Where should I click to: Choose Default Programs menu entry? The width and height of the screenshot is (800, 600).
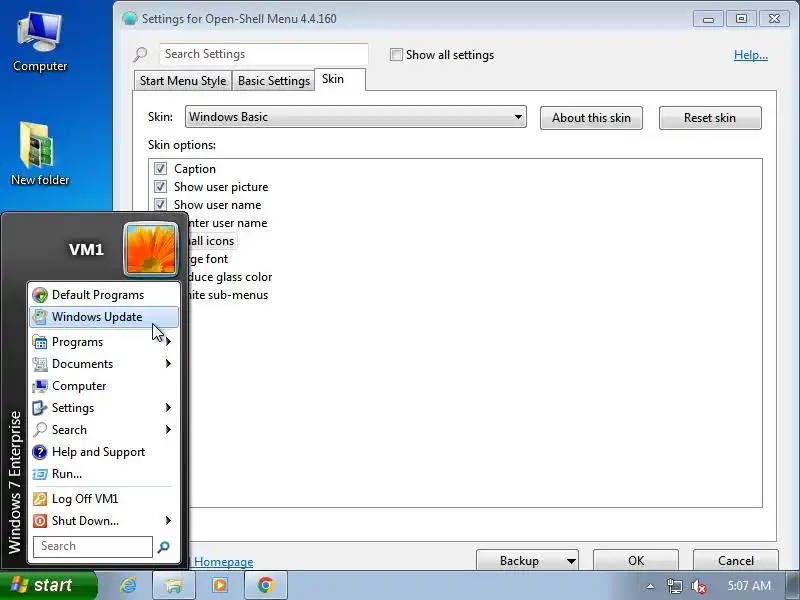coord(104,295)
